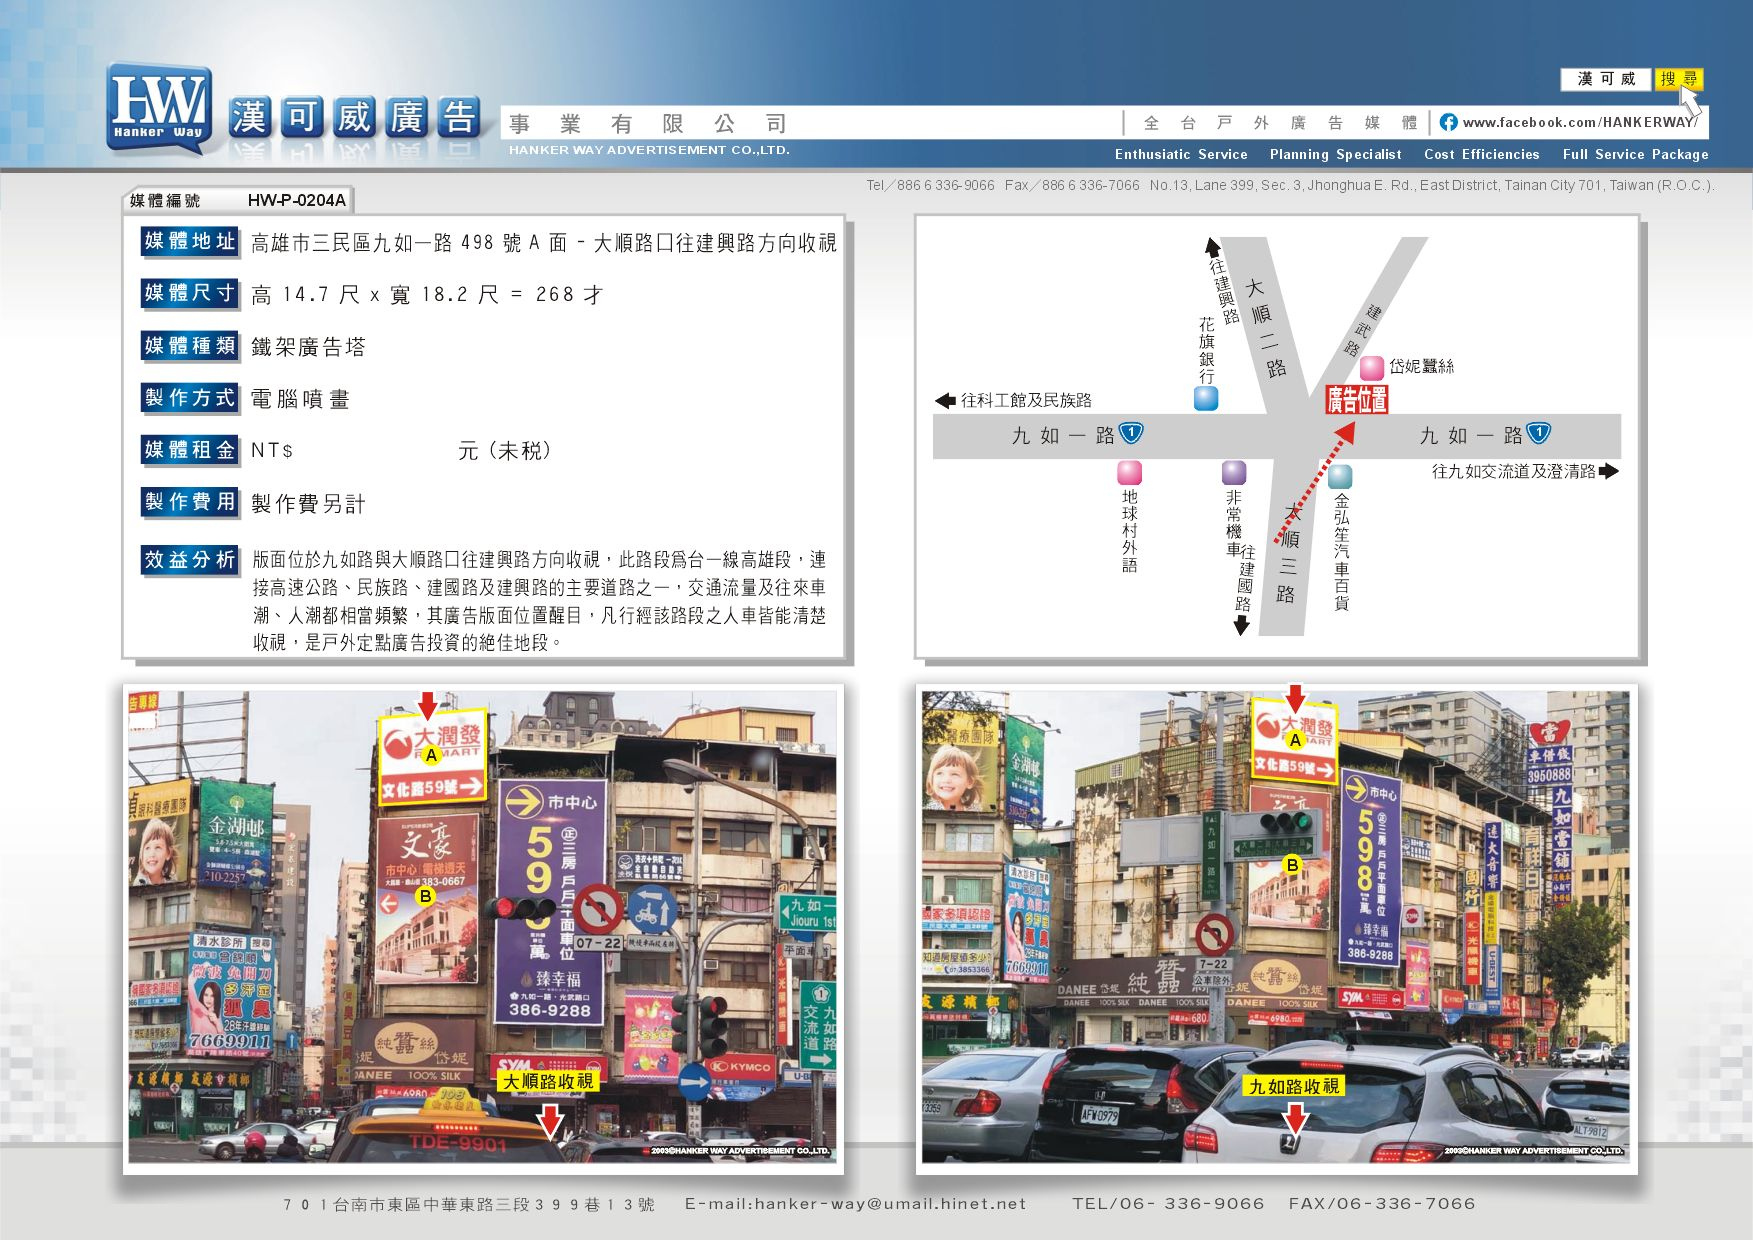Click the 往科工館及民族路 direction arrow
Screen dimensions: 1753x1240
tap(945, 400)
